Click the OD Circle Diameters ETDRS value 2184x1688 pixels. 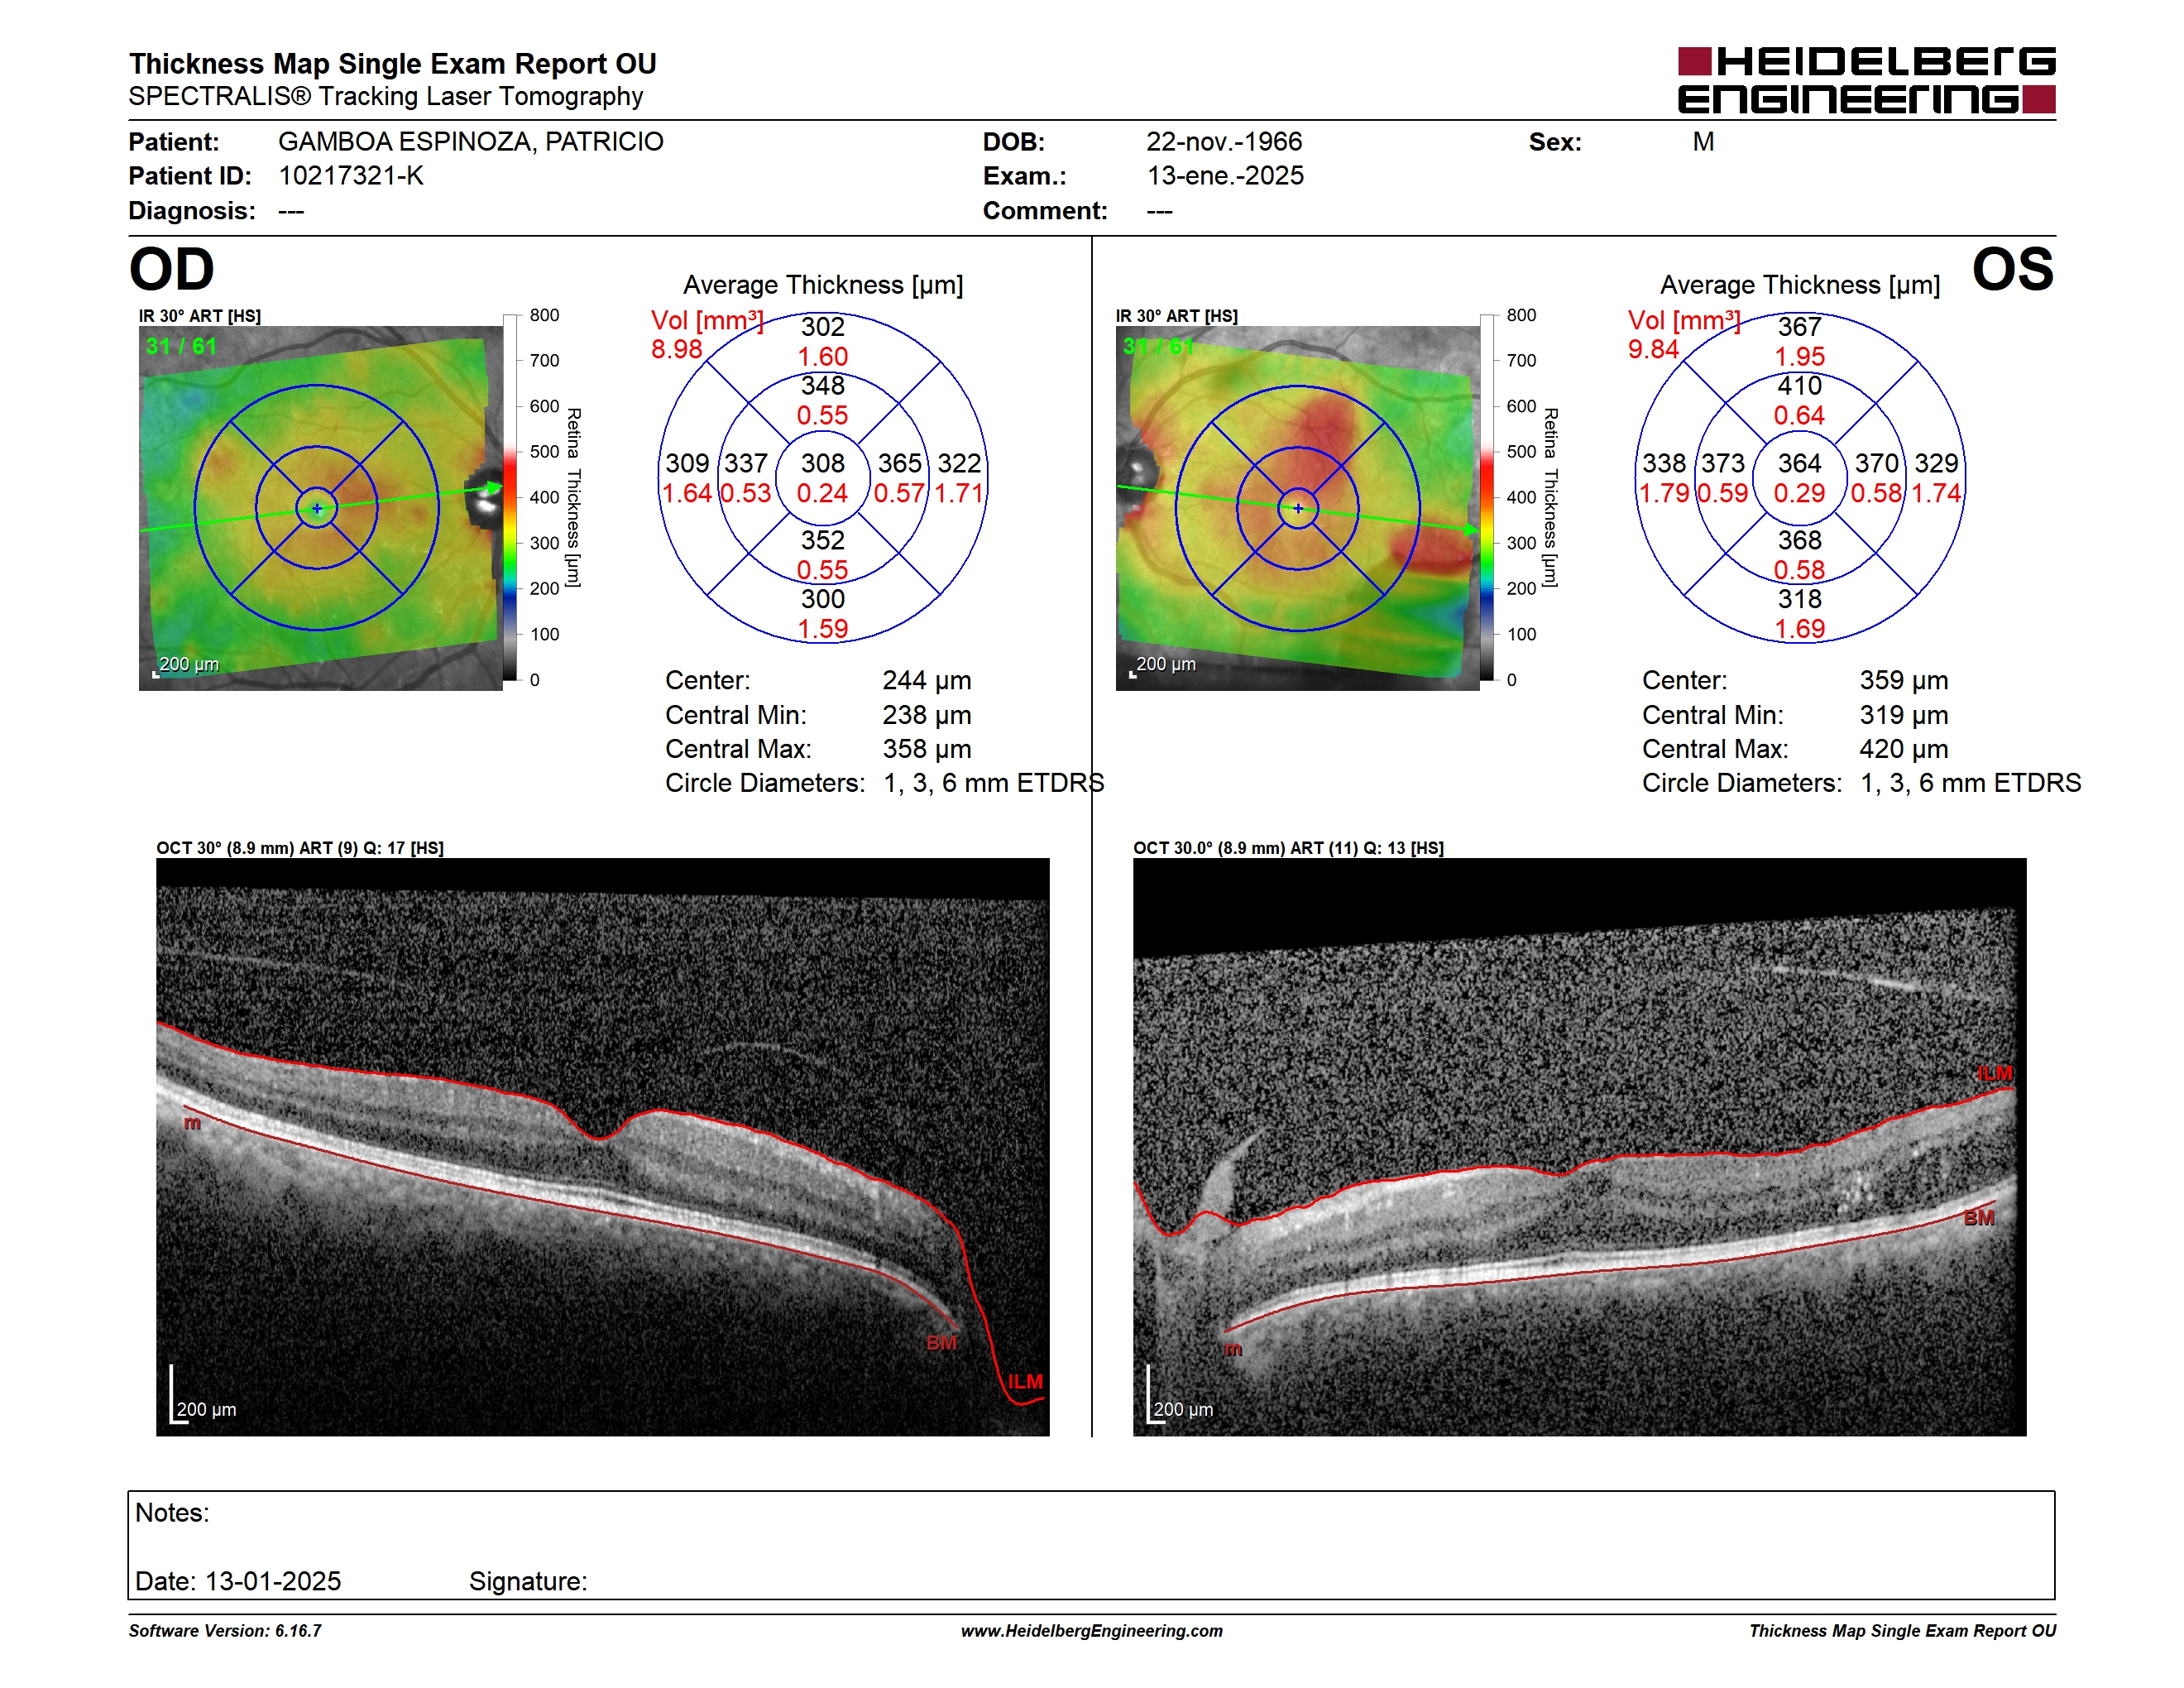pos(994,783)
